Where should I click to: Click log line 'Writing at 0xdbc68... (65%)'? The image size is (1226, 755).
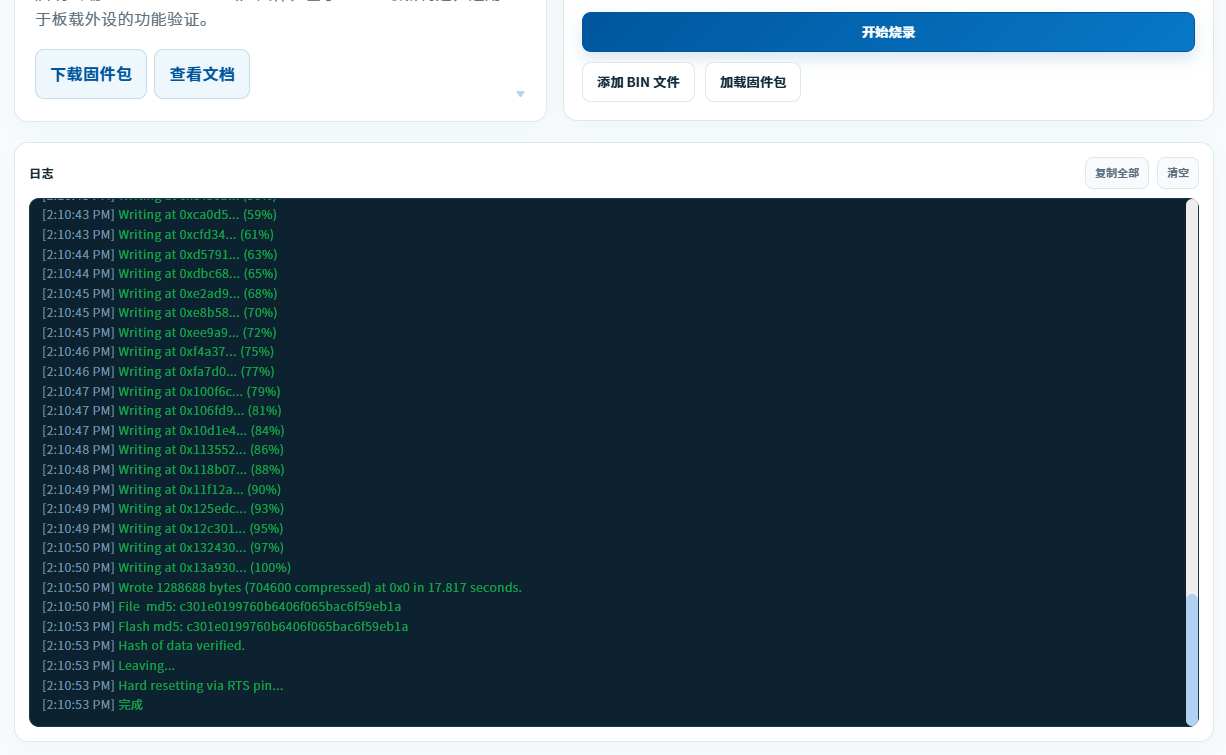160,274
